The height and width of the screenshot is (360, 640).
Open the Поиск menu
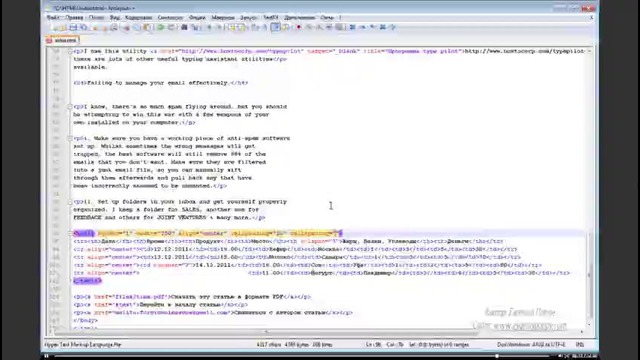point(96,18)
